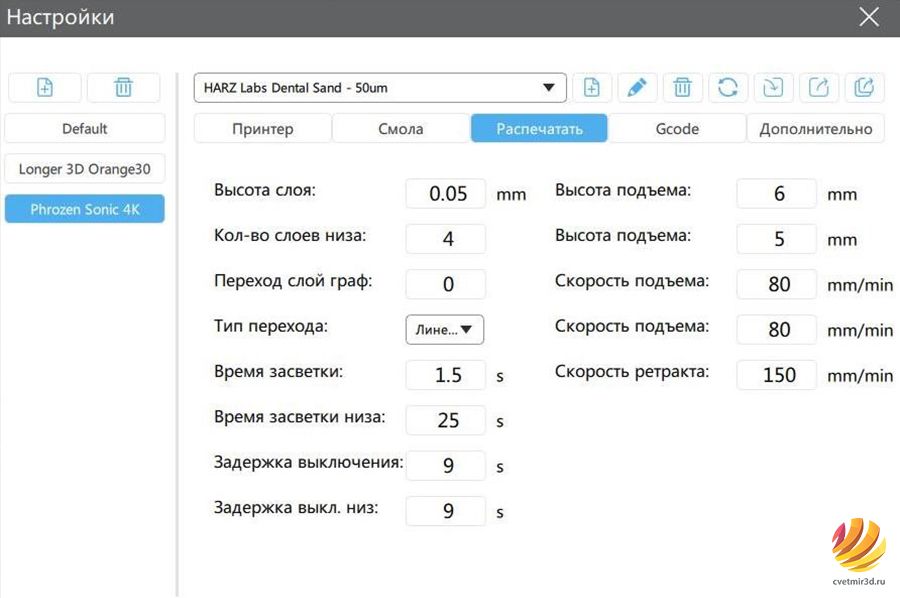Delete the HARZ Labs resin profile
Viewport: 900px width, 598px height.
tap(682, 88)
